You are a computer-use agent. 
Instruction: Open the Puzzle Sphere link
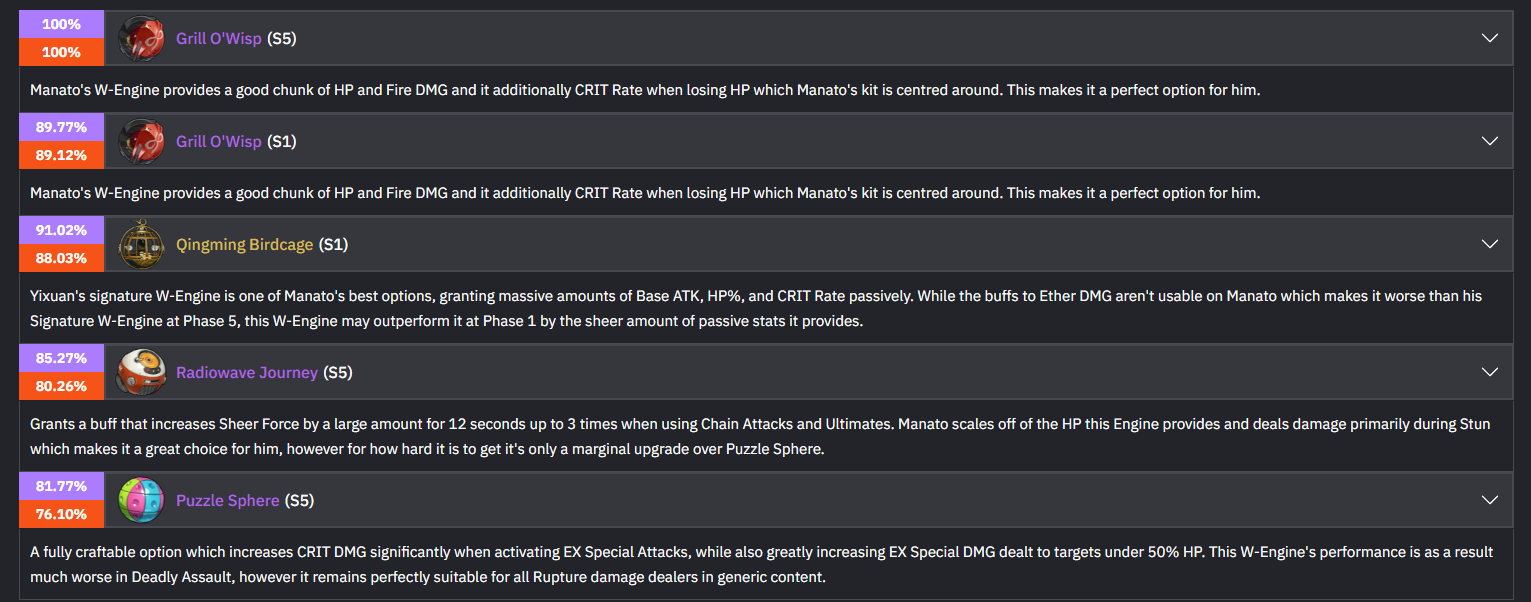pyautogui.click(x=227, y=501)
